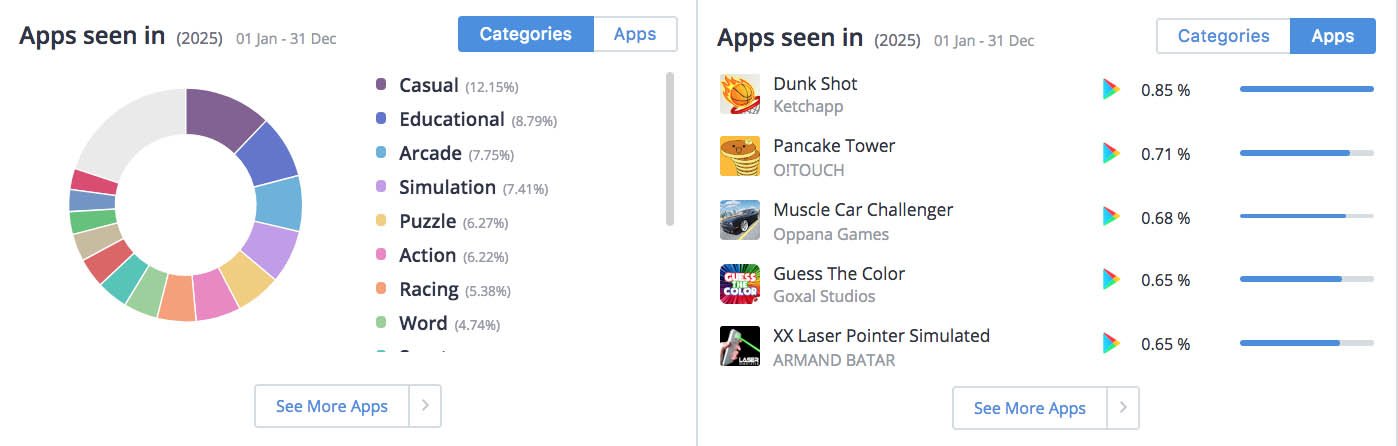Click Google Play icon beside Guess The Color

pyautogui.click(x=1111, y=279)
